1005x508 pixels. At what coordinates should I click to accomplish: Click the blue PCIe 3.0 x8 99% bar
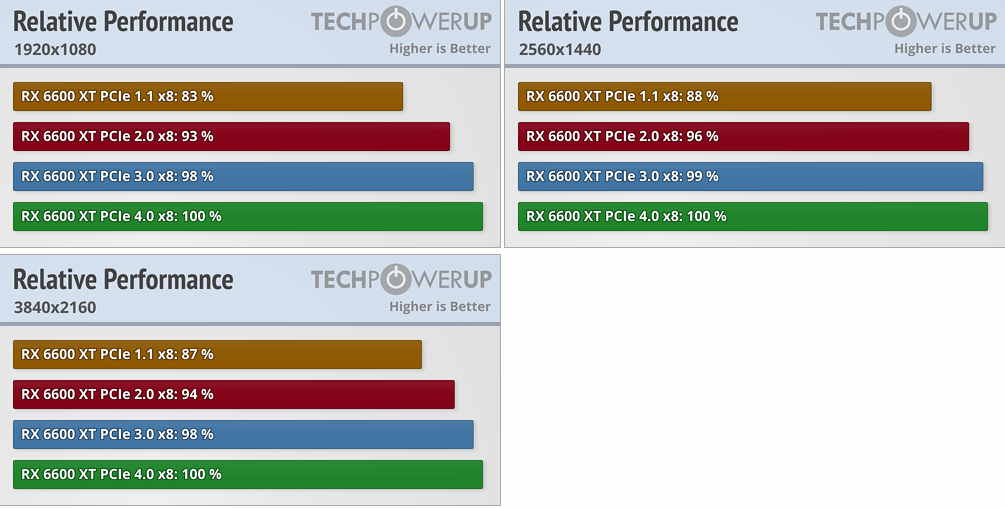point(750,176)
